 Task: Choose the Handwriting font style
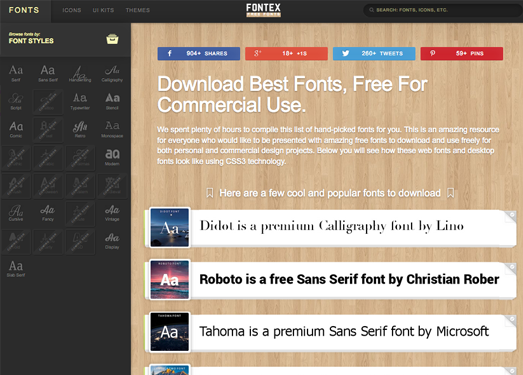click(x=80, y=73)
